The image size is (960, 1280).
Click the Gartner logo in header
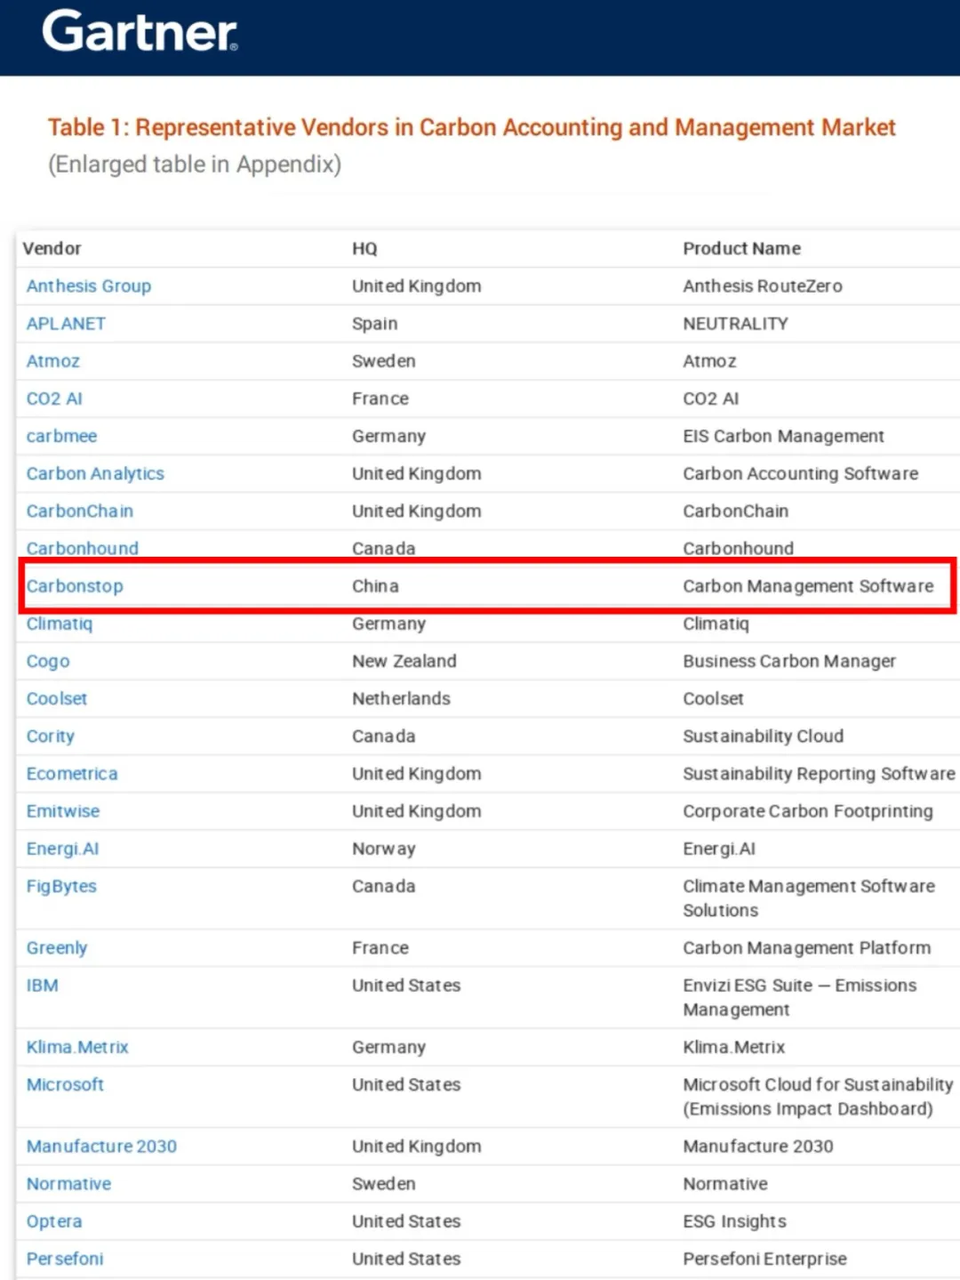click(x=139, y=32)
